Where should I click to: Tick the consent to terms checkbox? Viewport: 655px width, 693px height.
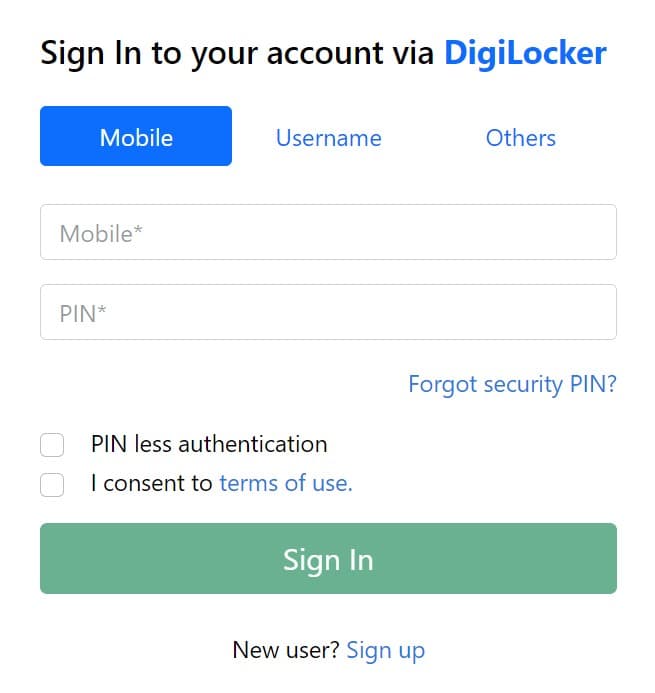[x=52, y=484]
